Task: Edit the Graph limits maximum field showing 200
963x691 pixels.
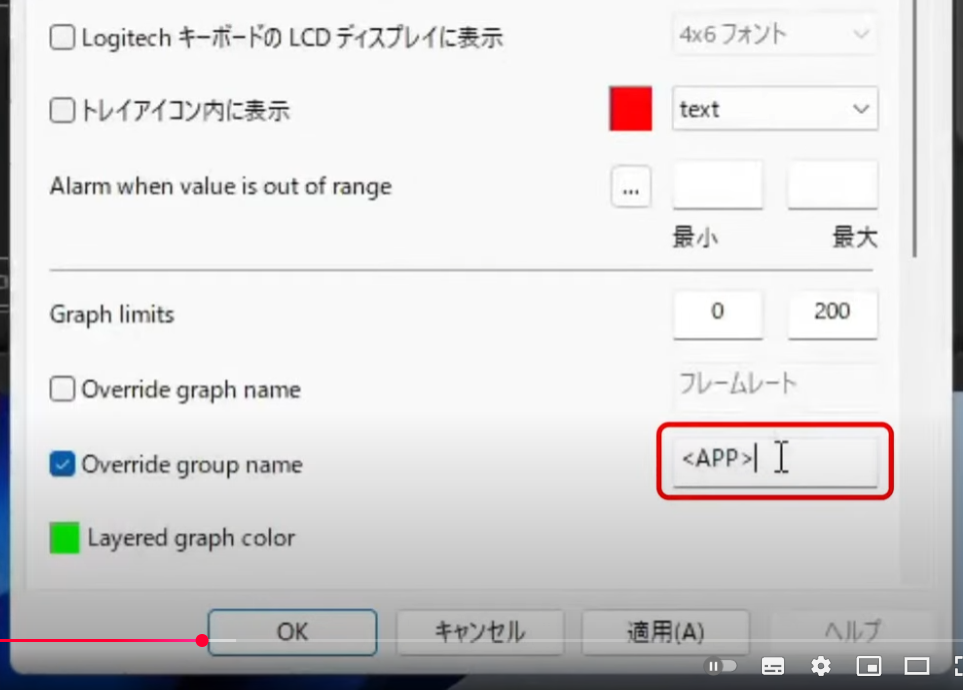Action: [833, 314]
